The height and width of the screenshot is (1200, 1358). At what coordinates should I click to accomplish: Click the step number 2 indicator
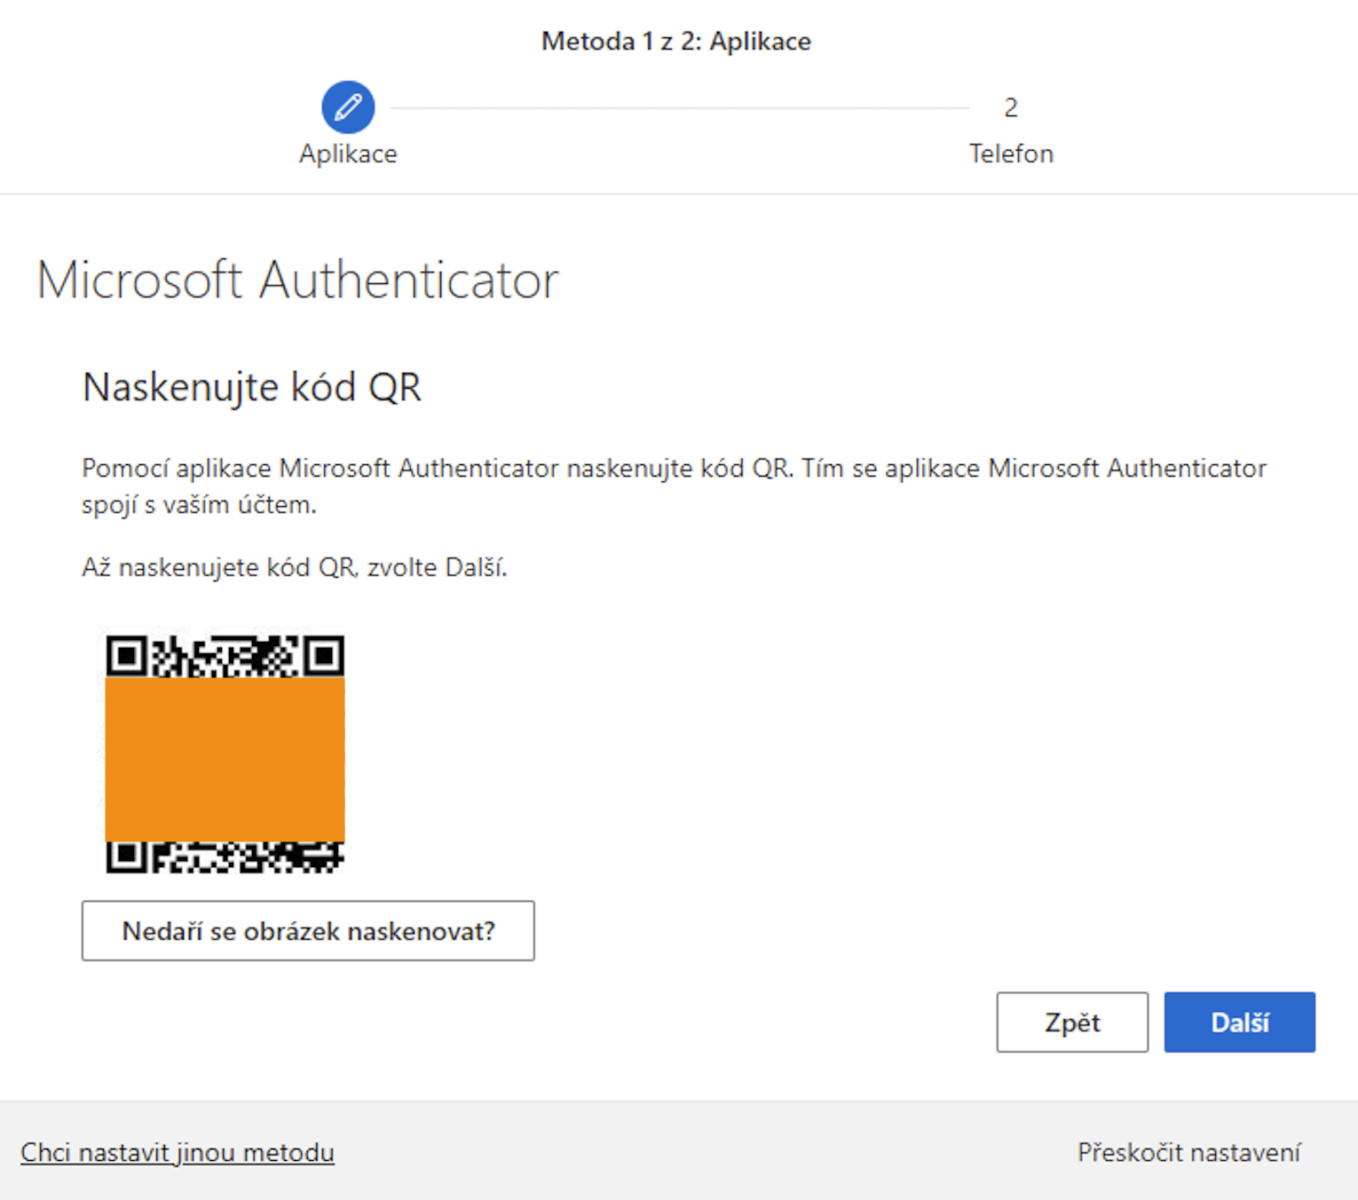coord(1010,108)
